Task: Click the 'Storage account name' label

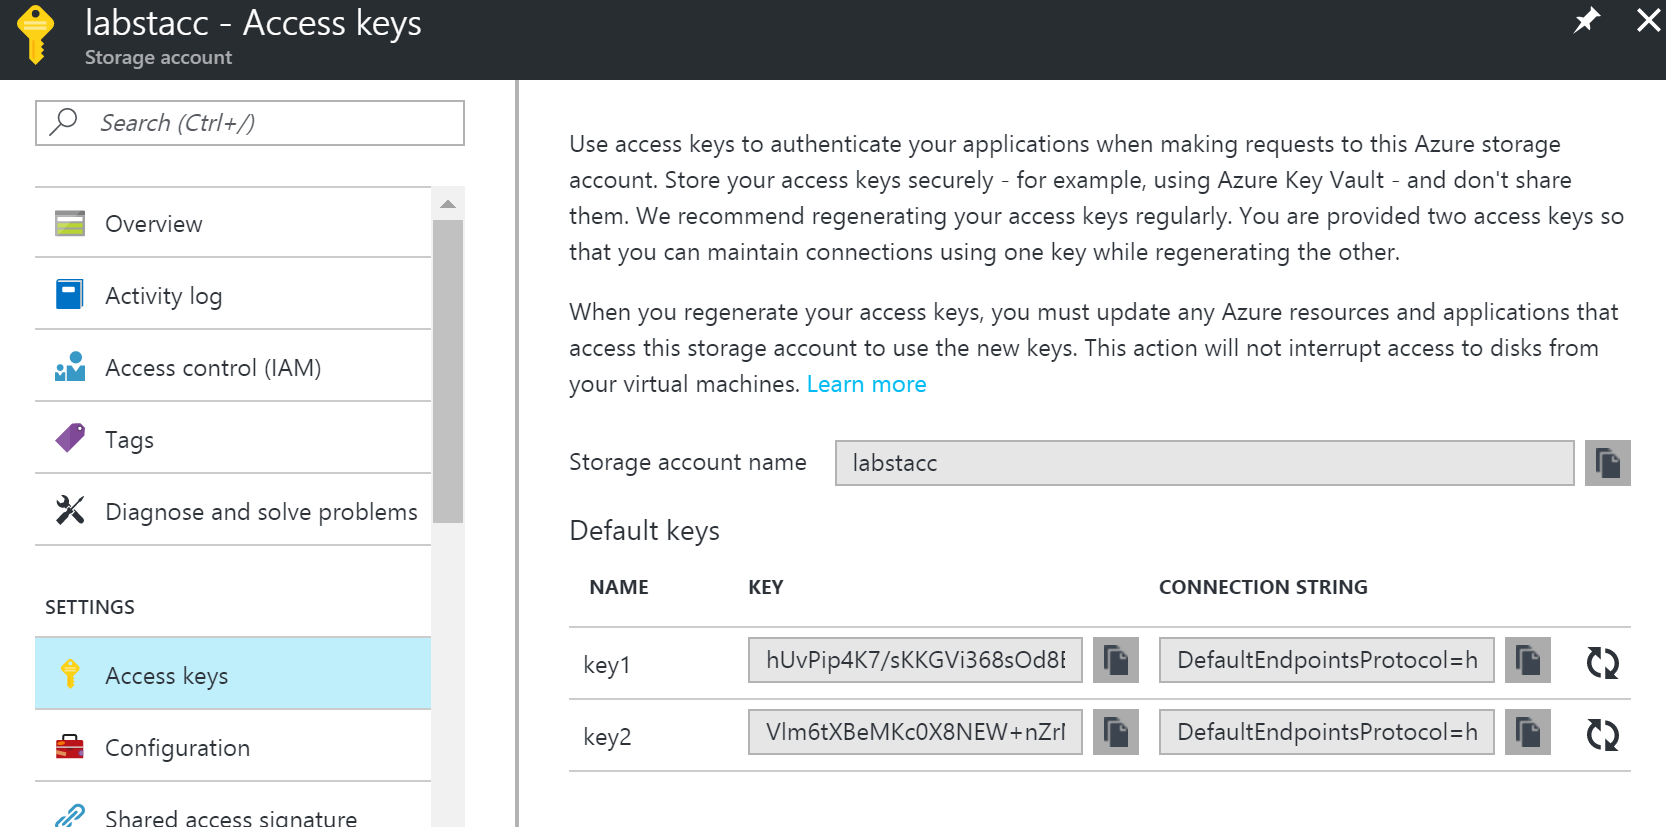Action: pos(688,462)
